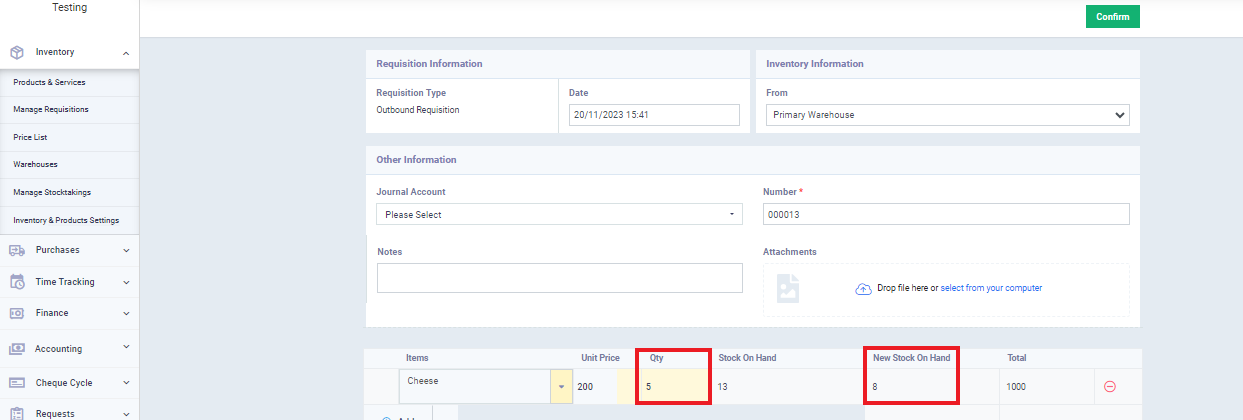The image size is (1243, 420).
Task: Open the Primary Warehouse dropdown
Action: click(947, 115)
